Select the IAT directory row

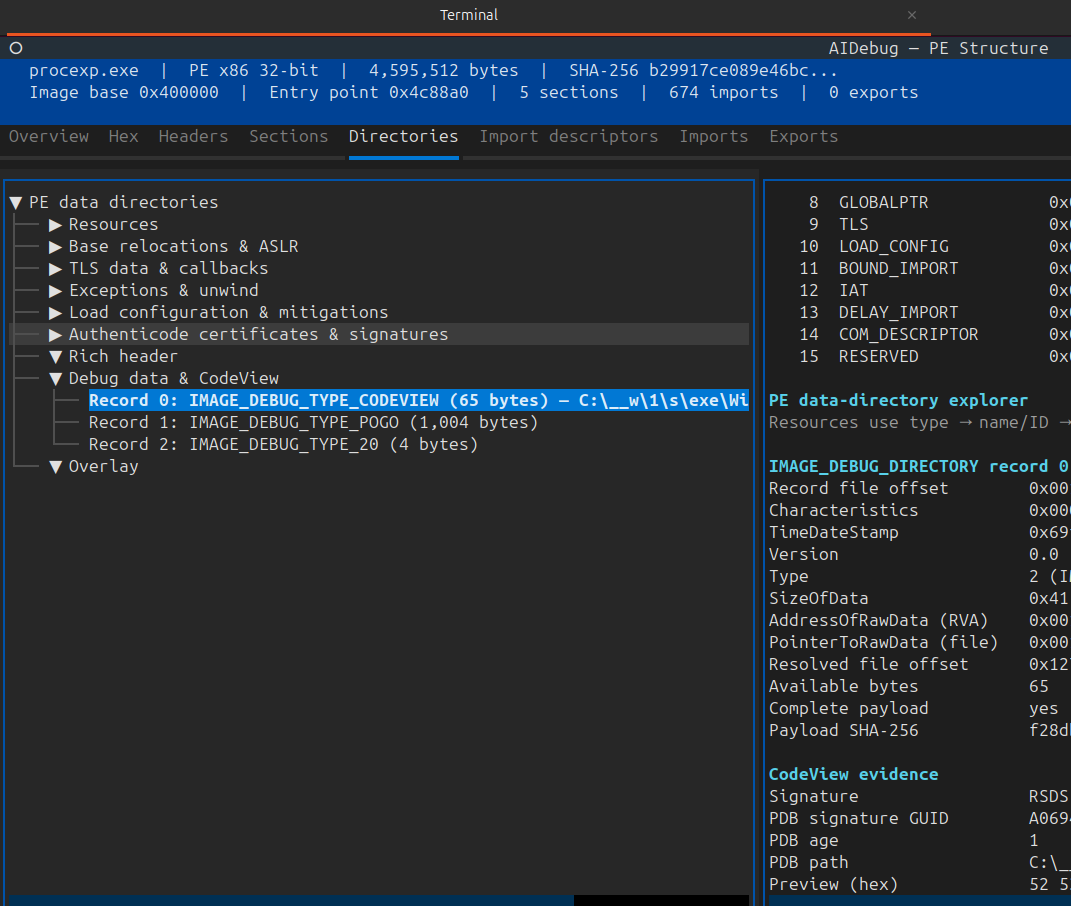pos(917,290)
